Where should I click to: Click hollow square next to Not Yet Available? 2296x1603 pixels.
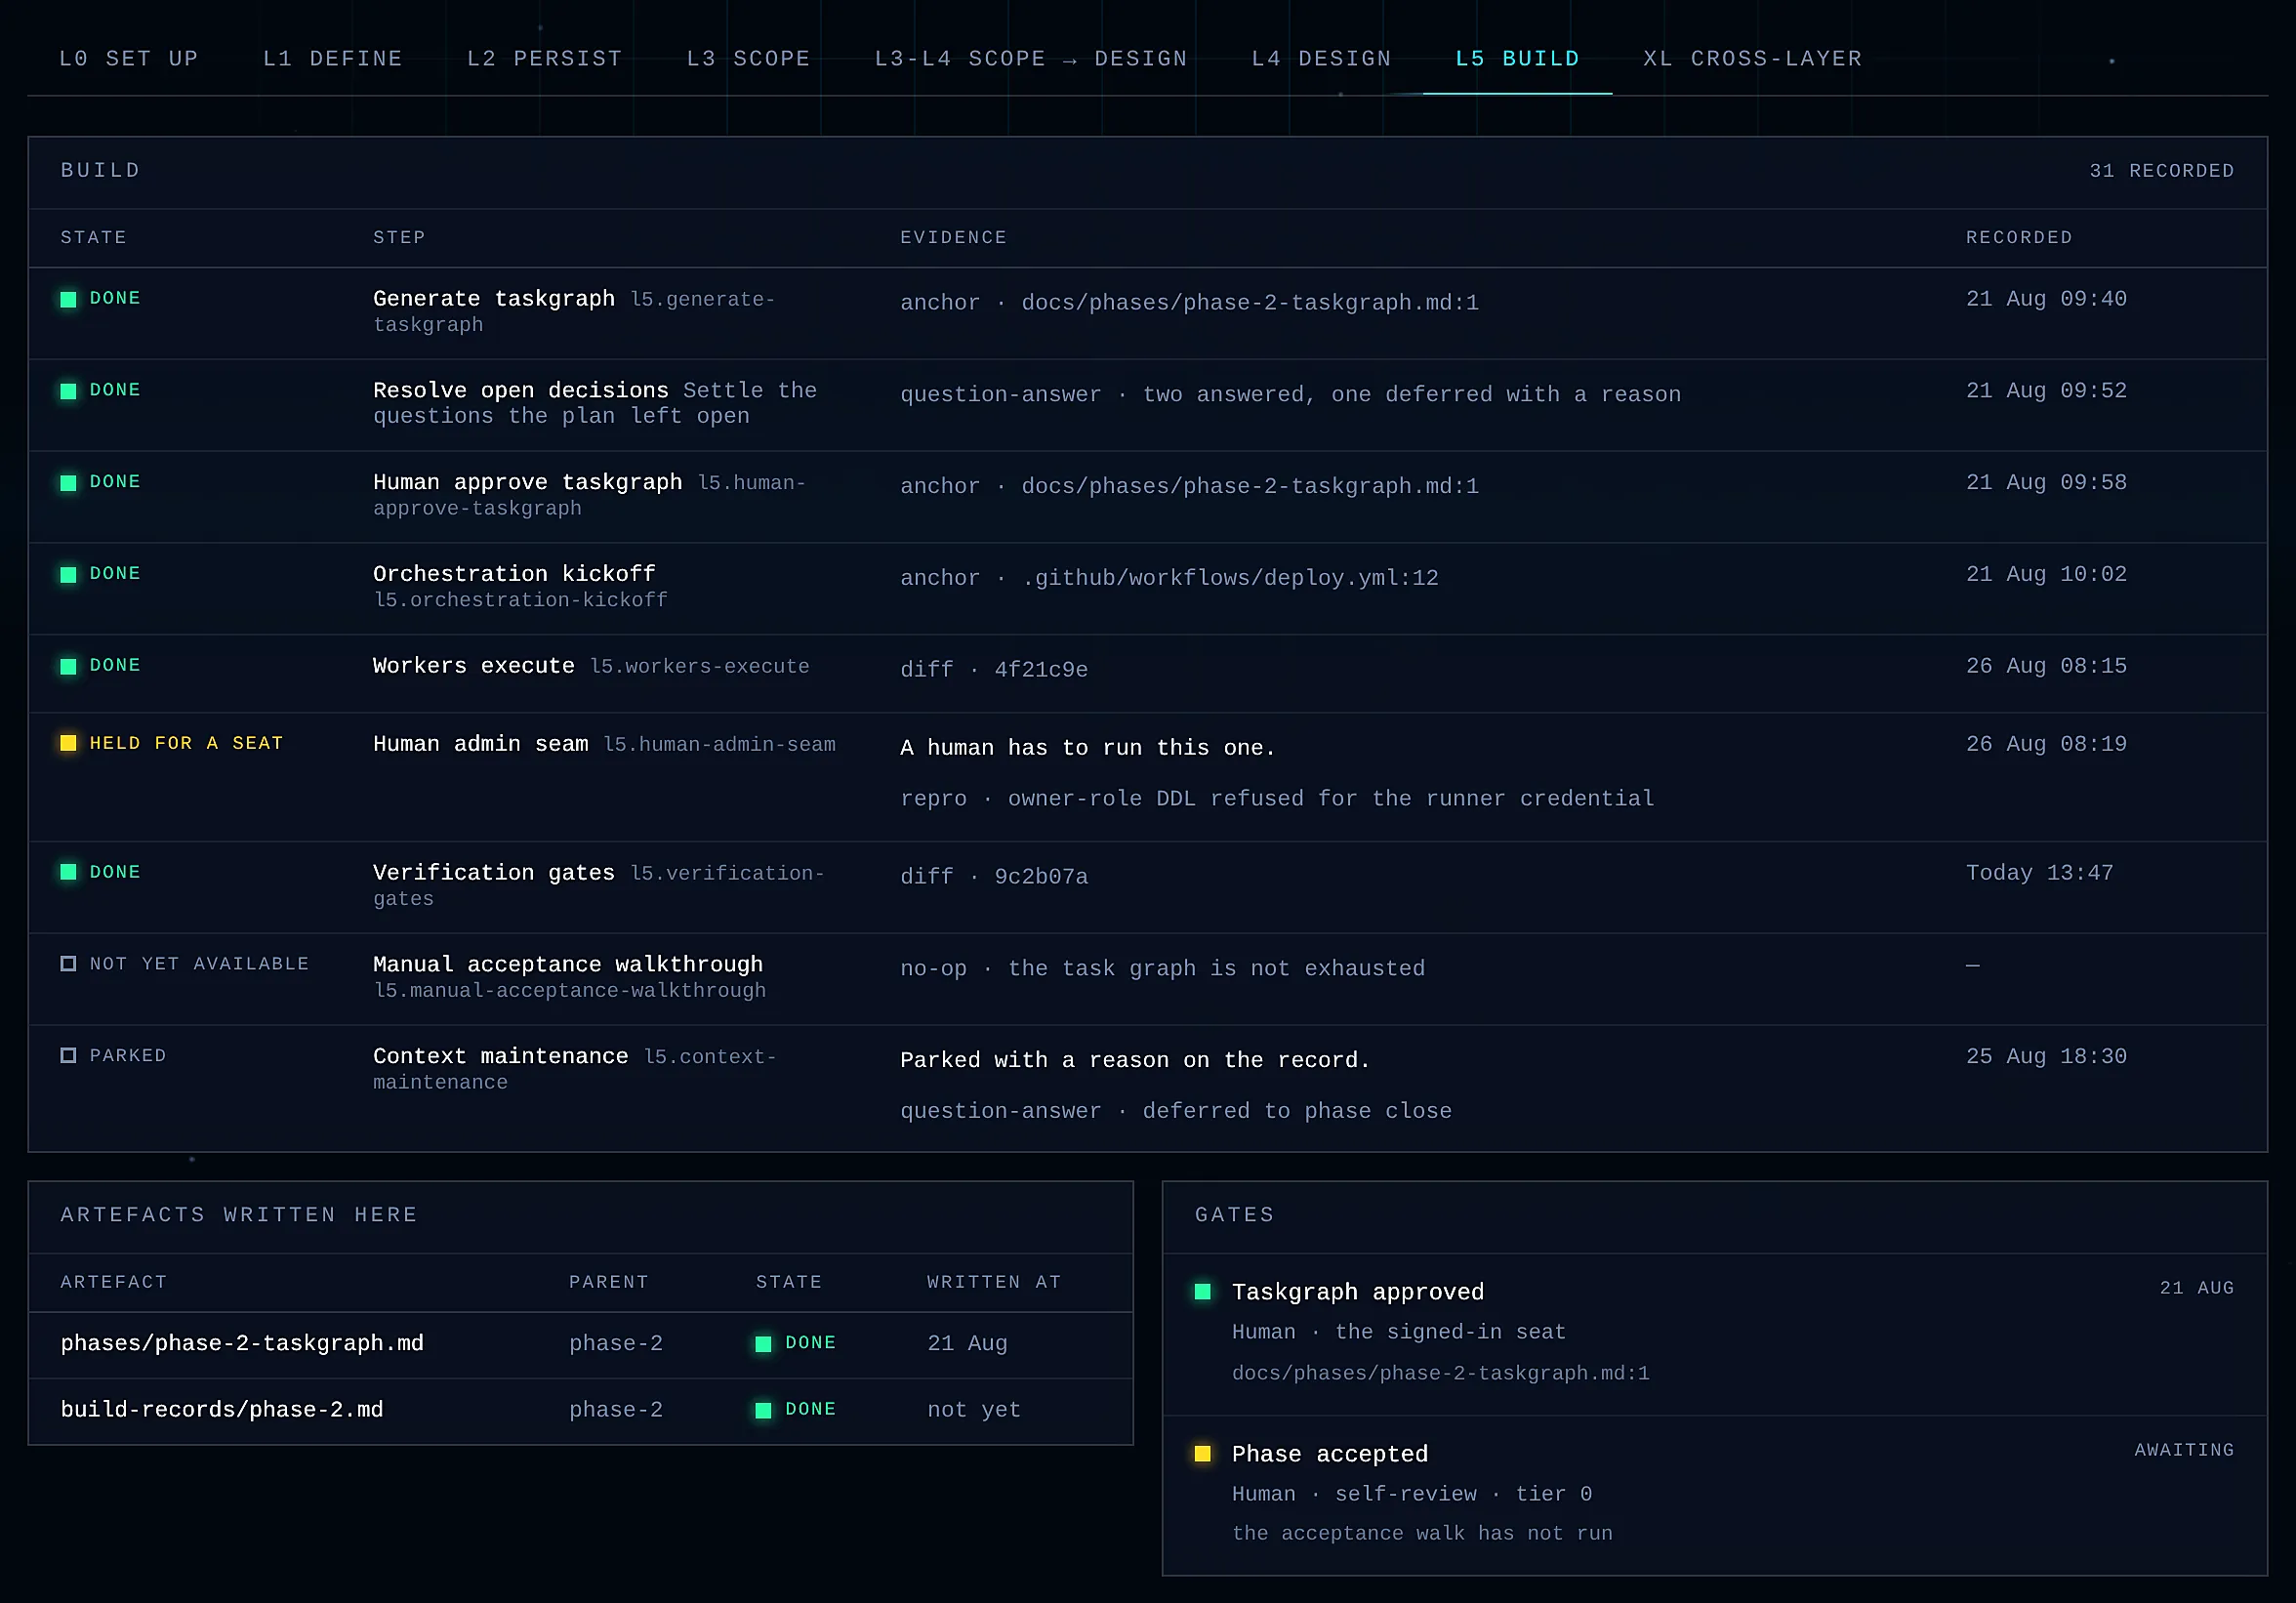(x=68, y=964)
